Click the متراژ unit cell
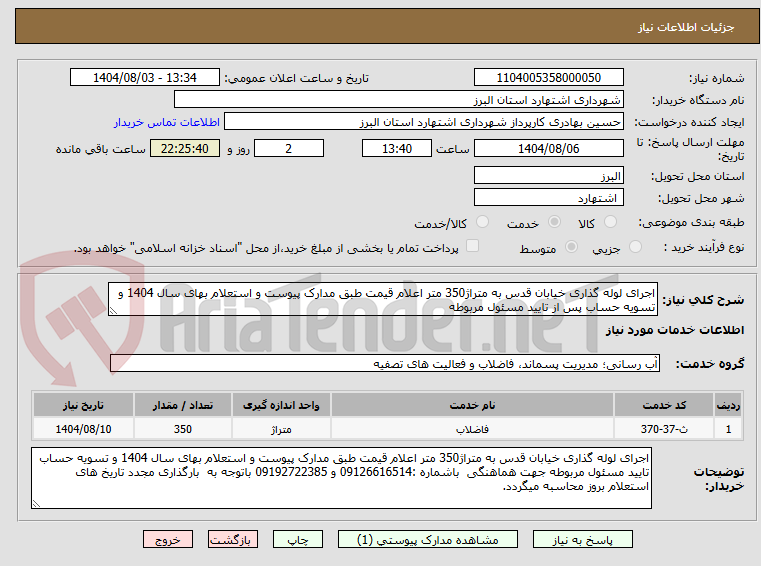Image resolution: width=761 pixels, height=566 pixels. (281, 429)
